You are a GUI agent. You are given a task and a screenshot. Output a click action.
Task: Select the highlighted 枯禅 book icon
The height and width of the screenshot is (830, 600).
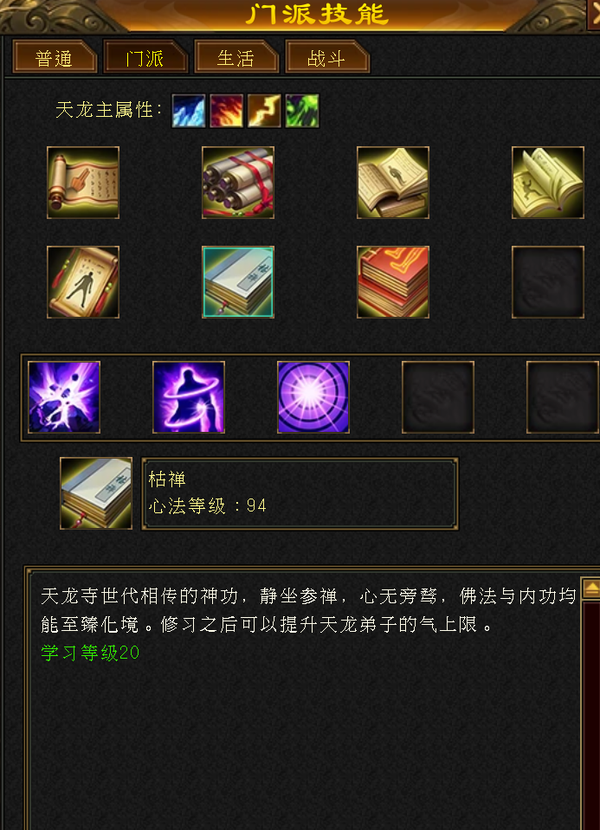pos(238,282)
